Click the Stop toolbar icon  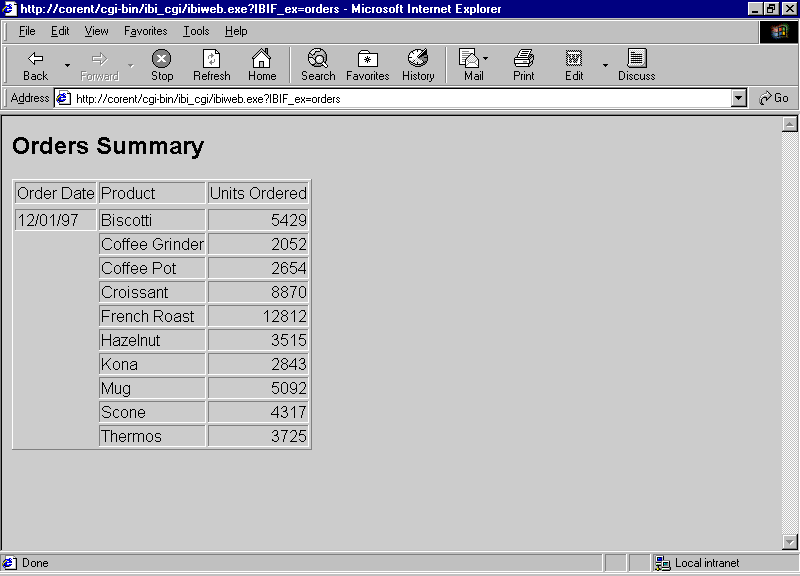[162, 59]
